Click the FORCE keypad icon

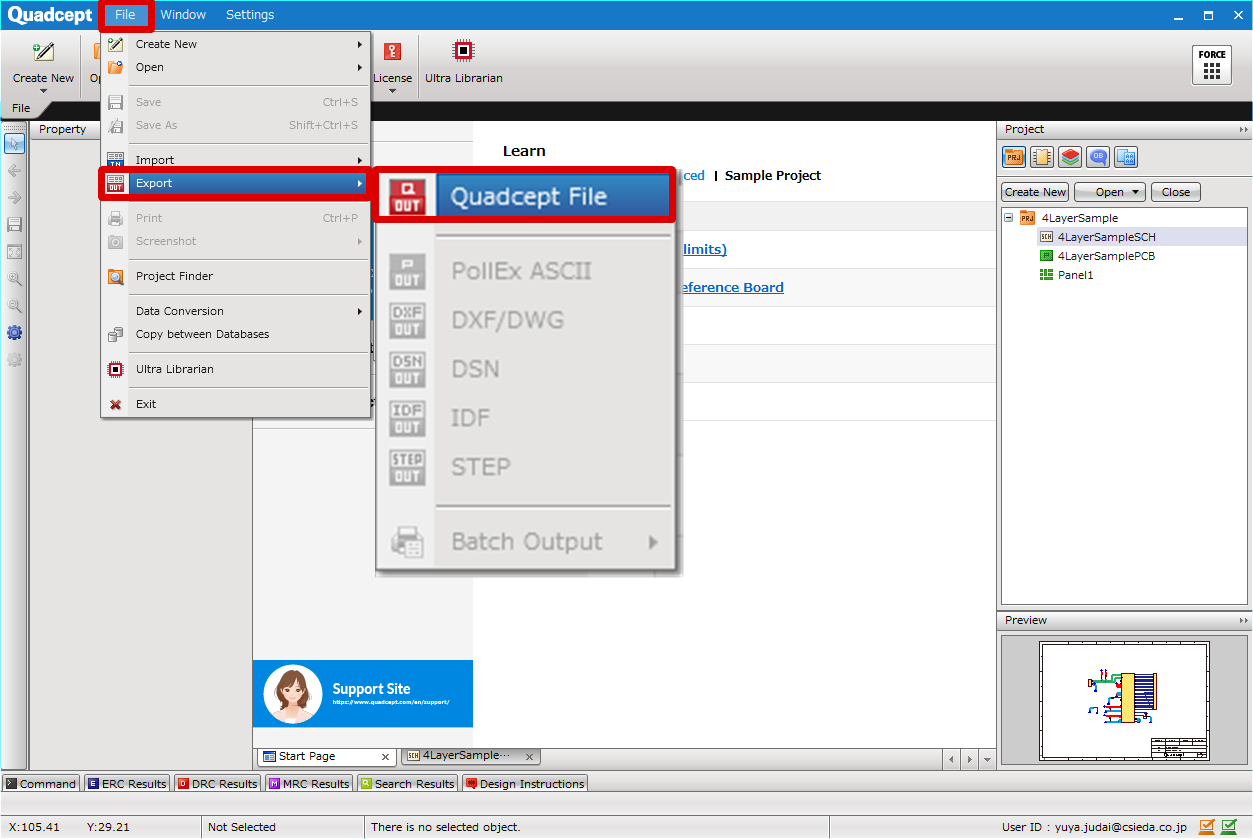1211,64
